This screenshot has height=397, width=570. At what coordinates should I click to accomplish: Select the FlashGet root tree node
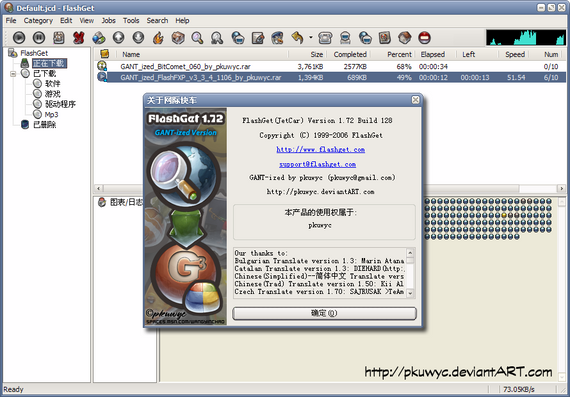click(34, 53)
